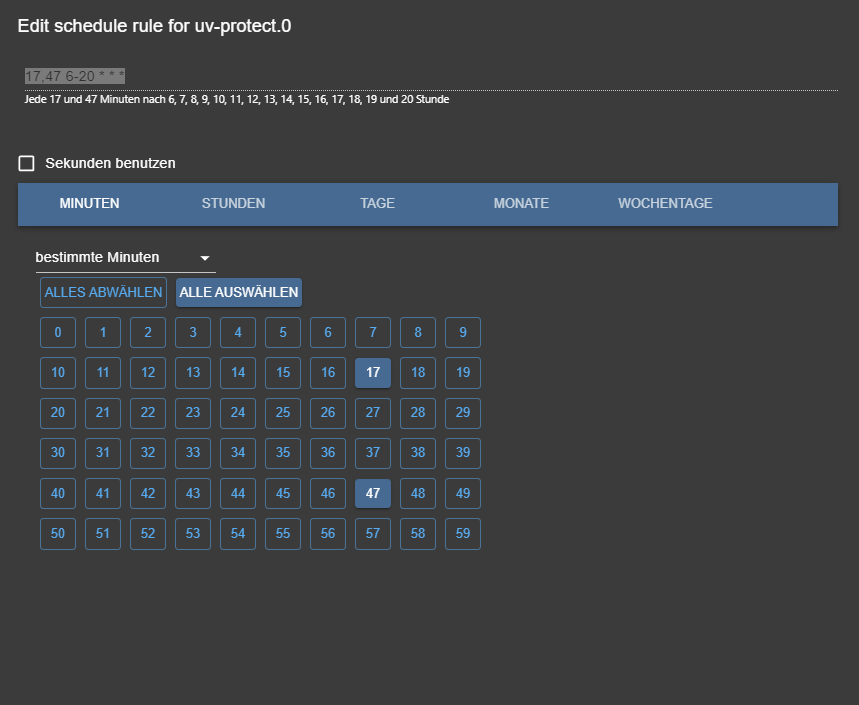Choose minute 27

(x=373, y=413)
